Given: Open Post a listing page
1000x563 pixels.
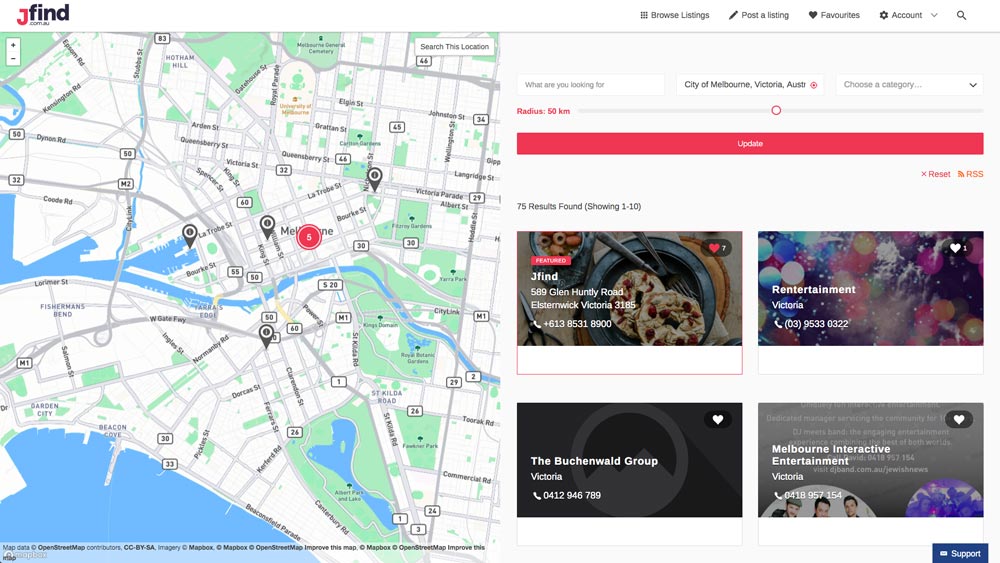Looking at the screenshot, I should [759, 15].
